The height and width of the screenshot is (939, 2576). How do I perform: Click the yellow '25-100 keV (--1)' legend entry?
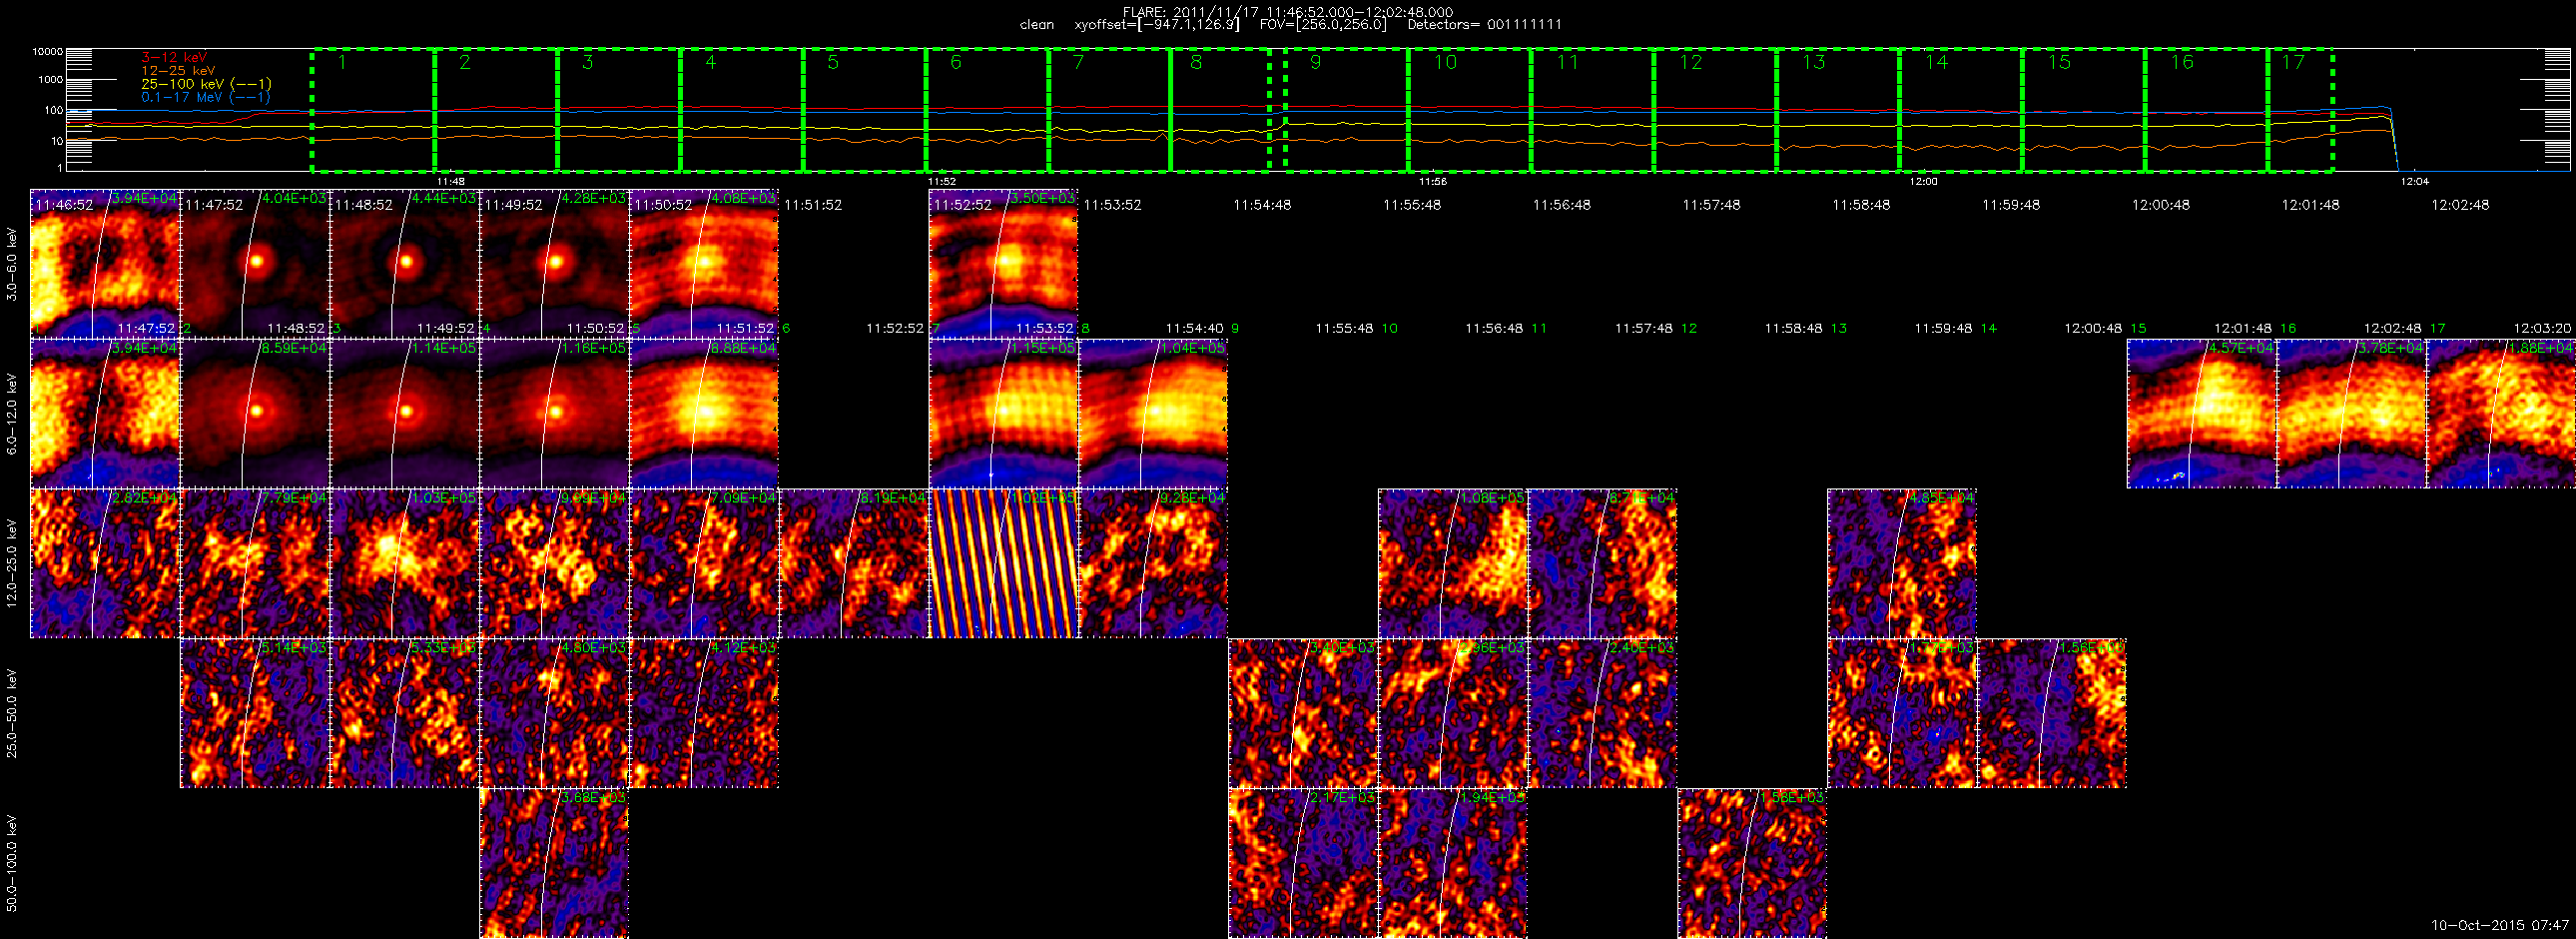[206, 84]
